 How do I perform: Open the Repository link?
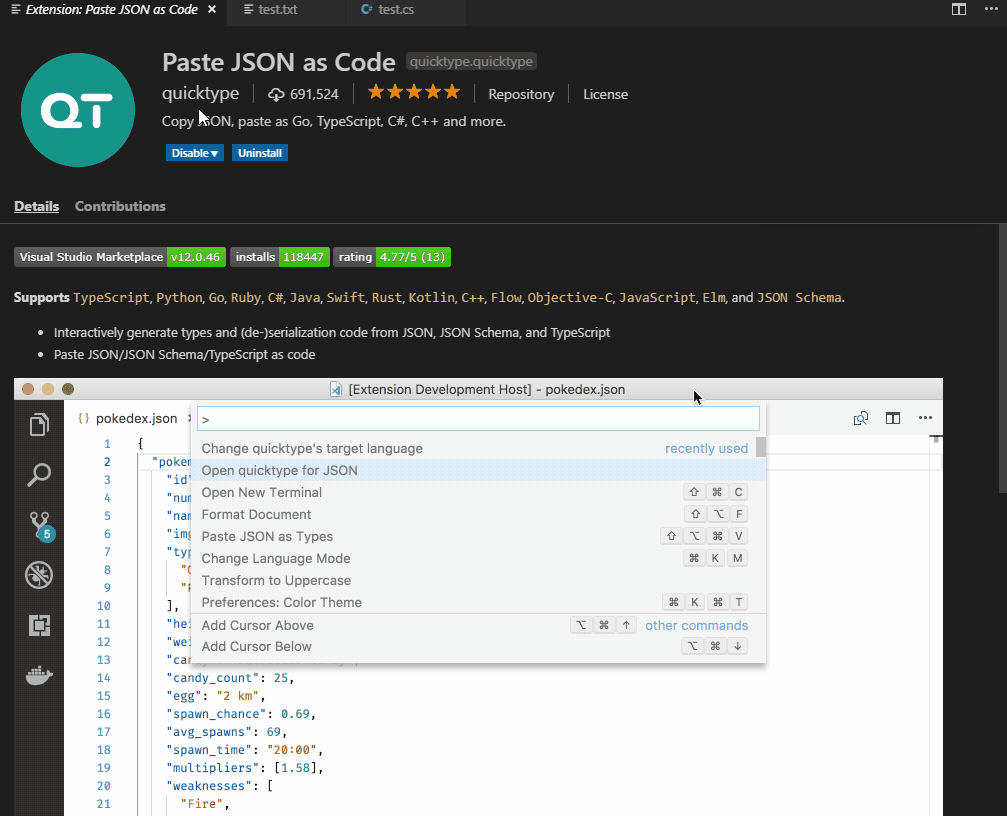[x=521, y=94]
